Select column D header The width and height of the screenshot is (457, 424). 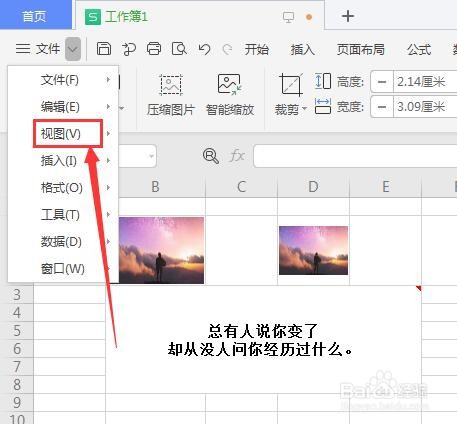[x=313, y=187]
